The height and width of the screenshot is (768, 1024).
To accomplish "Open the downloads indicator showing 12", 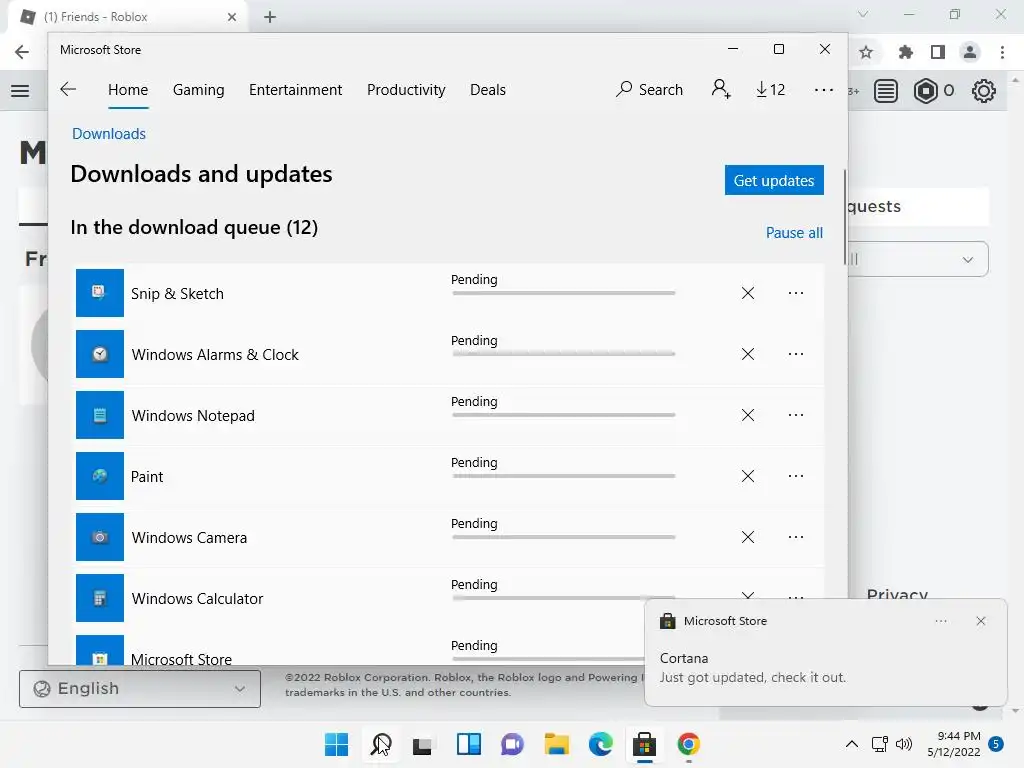I will (771, 89).
